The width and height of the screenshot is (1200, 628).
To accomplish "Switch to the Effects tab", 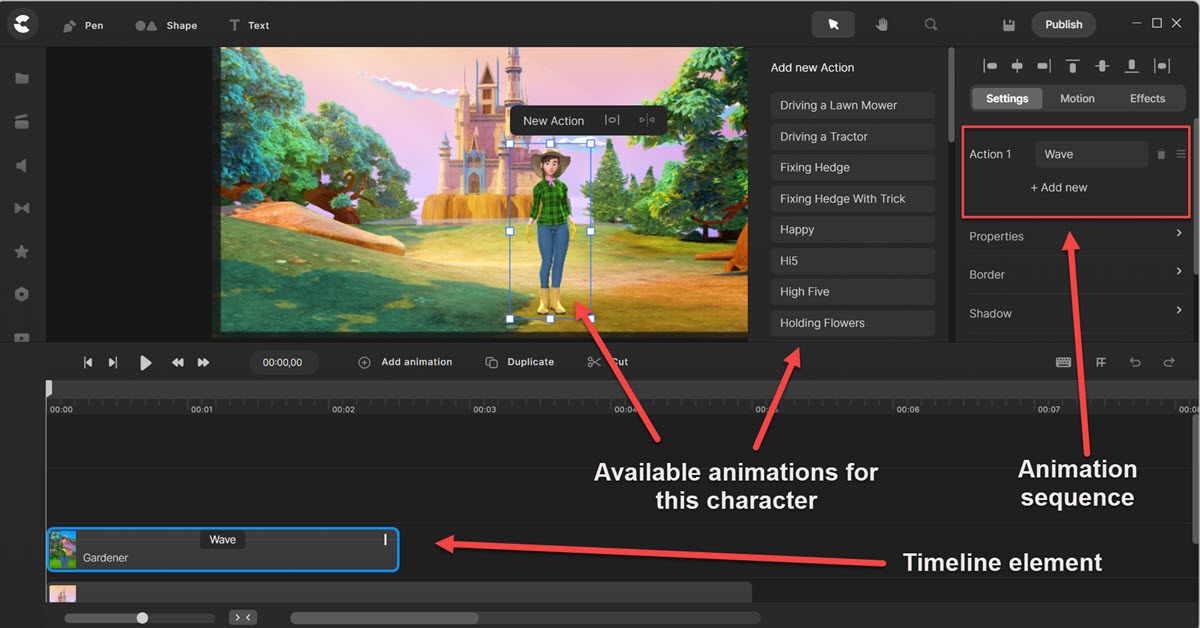I will tap(1147, 98).
